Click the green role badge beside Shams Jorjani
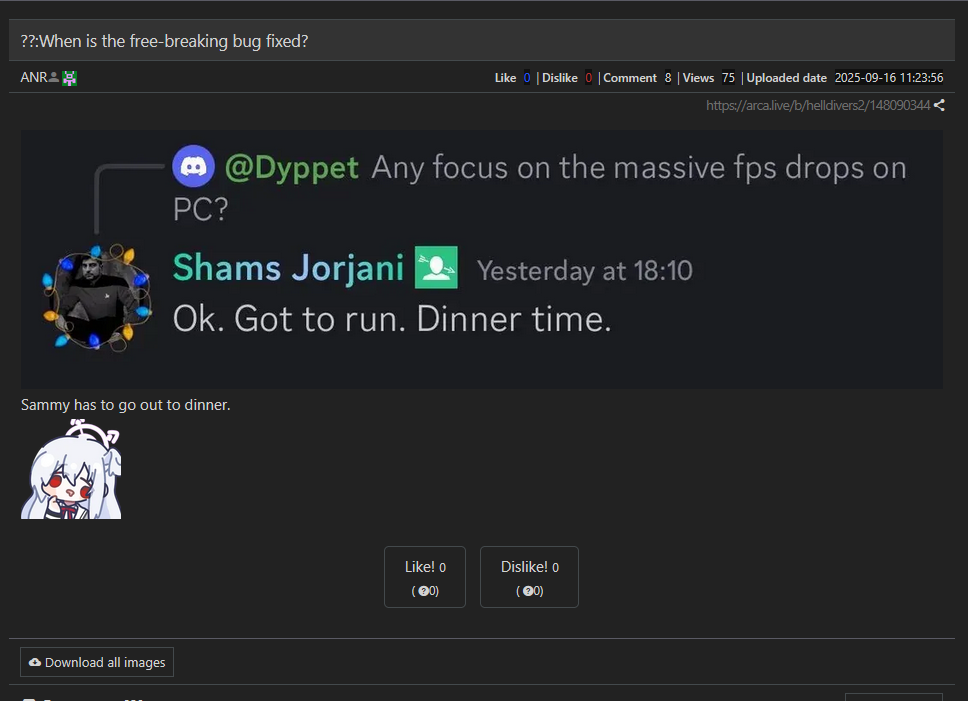This screenshot has width=968, height=701. [x=436, y=267]
